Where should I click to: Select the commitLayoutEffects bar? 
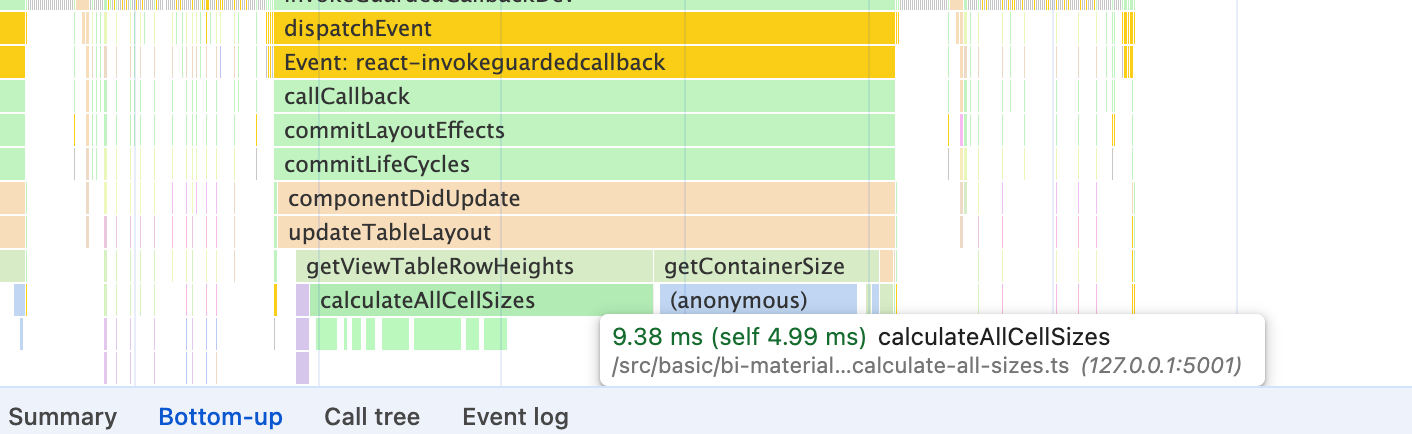click(x=584, y=130)
